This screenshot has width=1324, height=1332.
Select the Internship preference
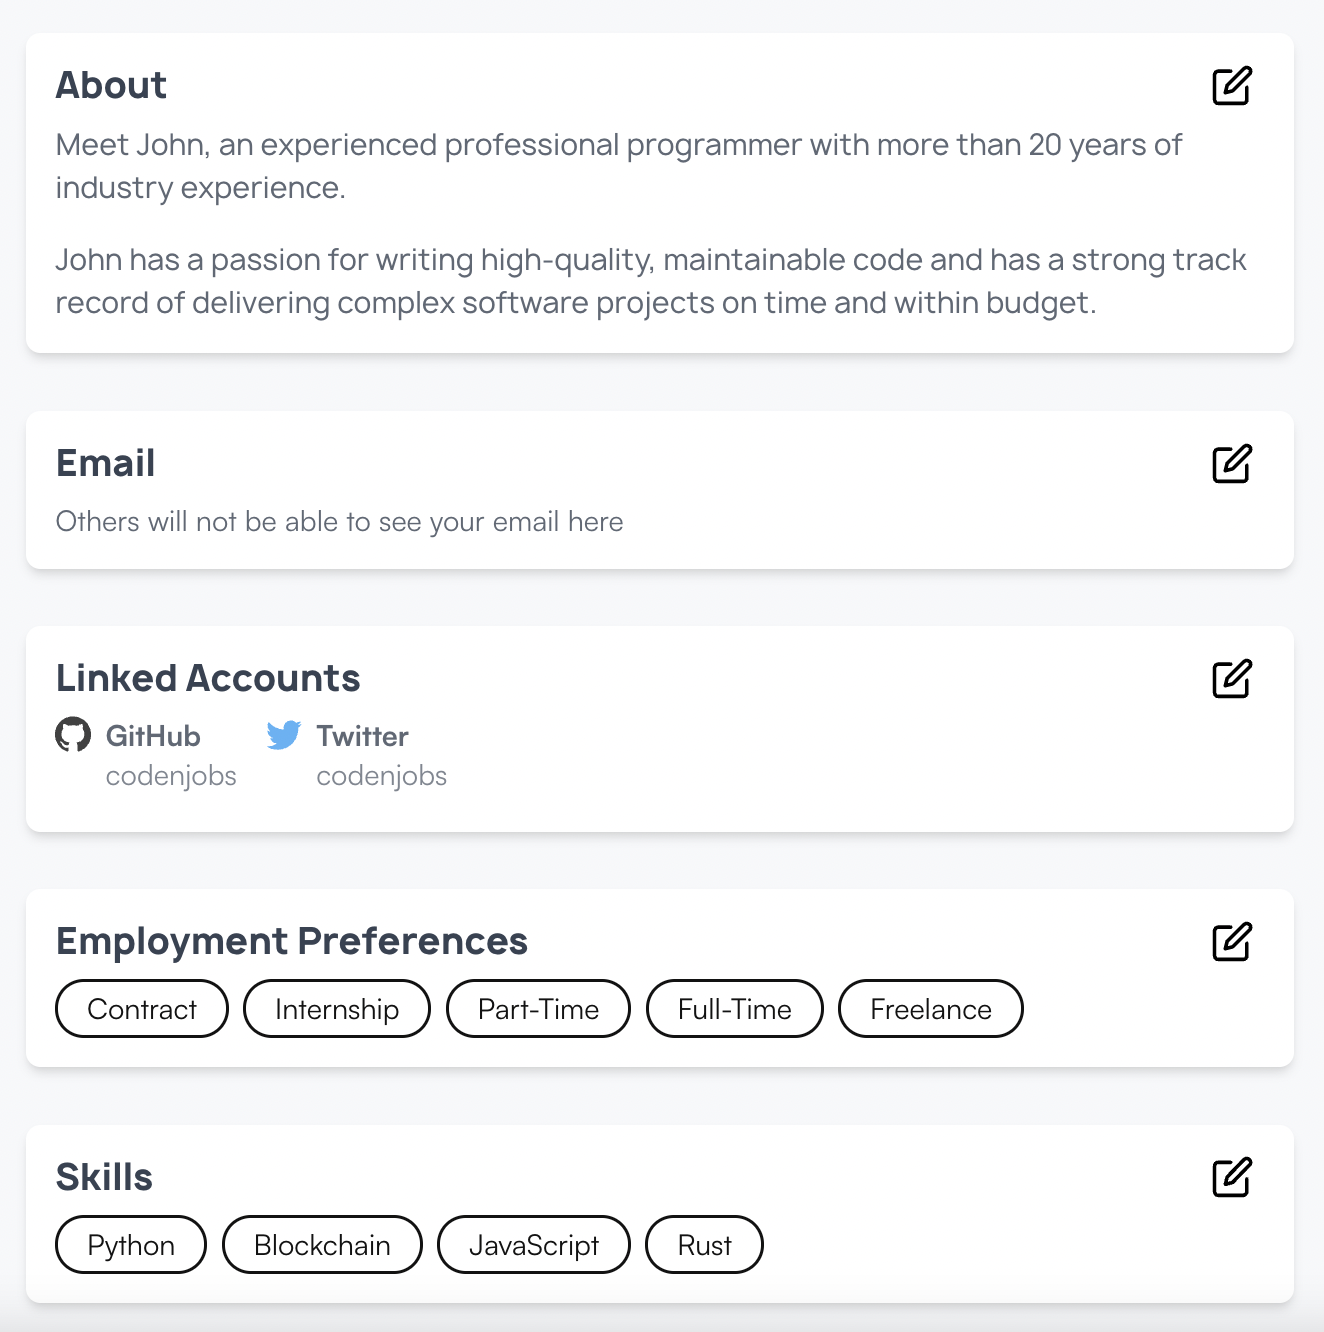point(336,1009)
